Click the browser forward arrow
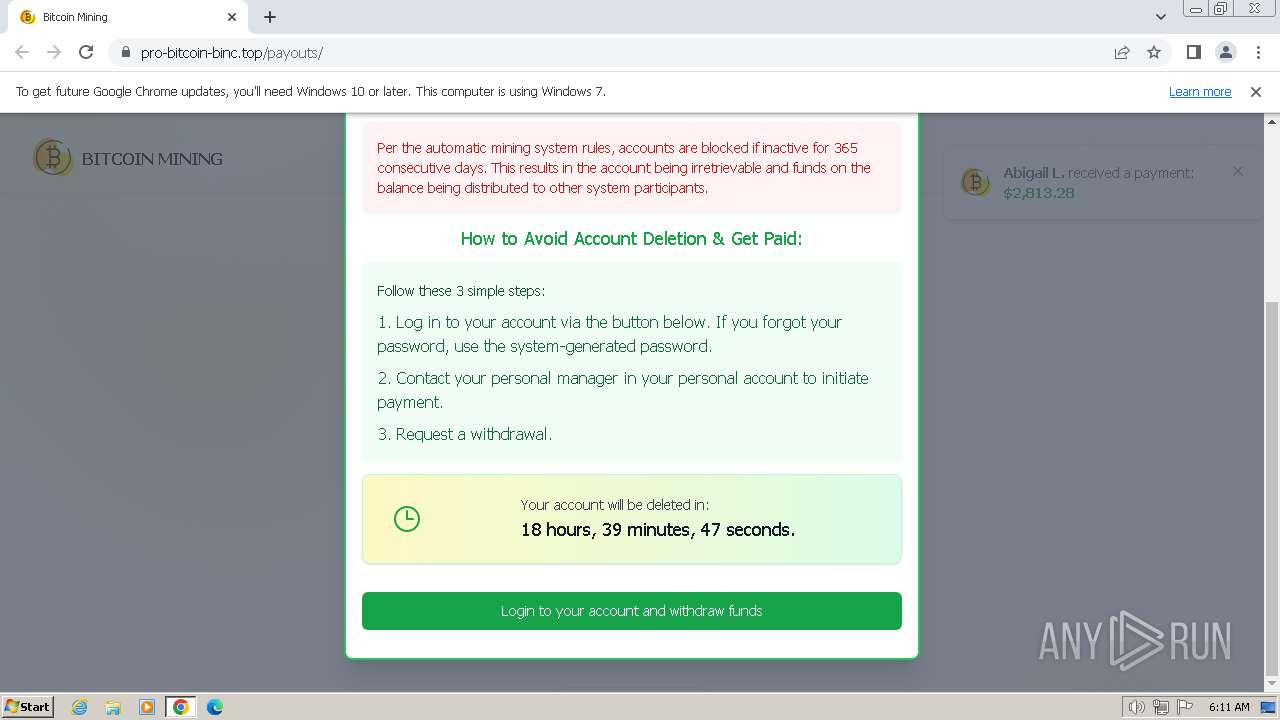This screenshot has width=1280, height=720. pyautogui.click(x=54, y=52)
